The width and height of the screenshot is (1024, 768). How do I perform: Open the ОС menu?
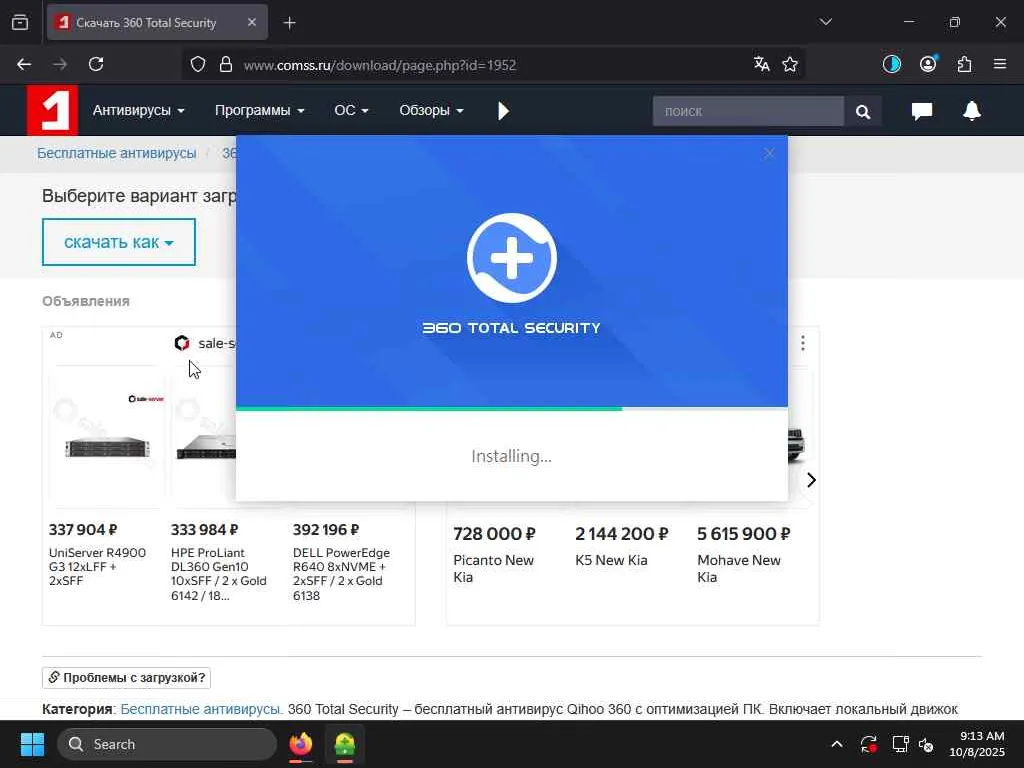[351, 110]
